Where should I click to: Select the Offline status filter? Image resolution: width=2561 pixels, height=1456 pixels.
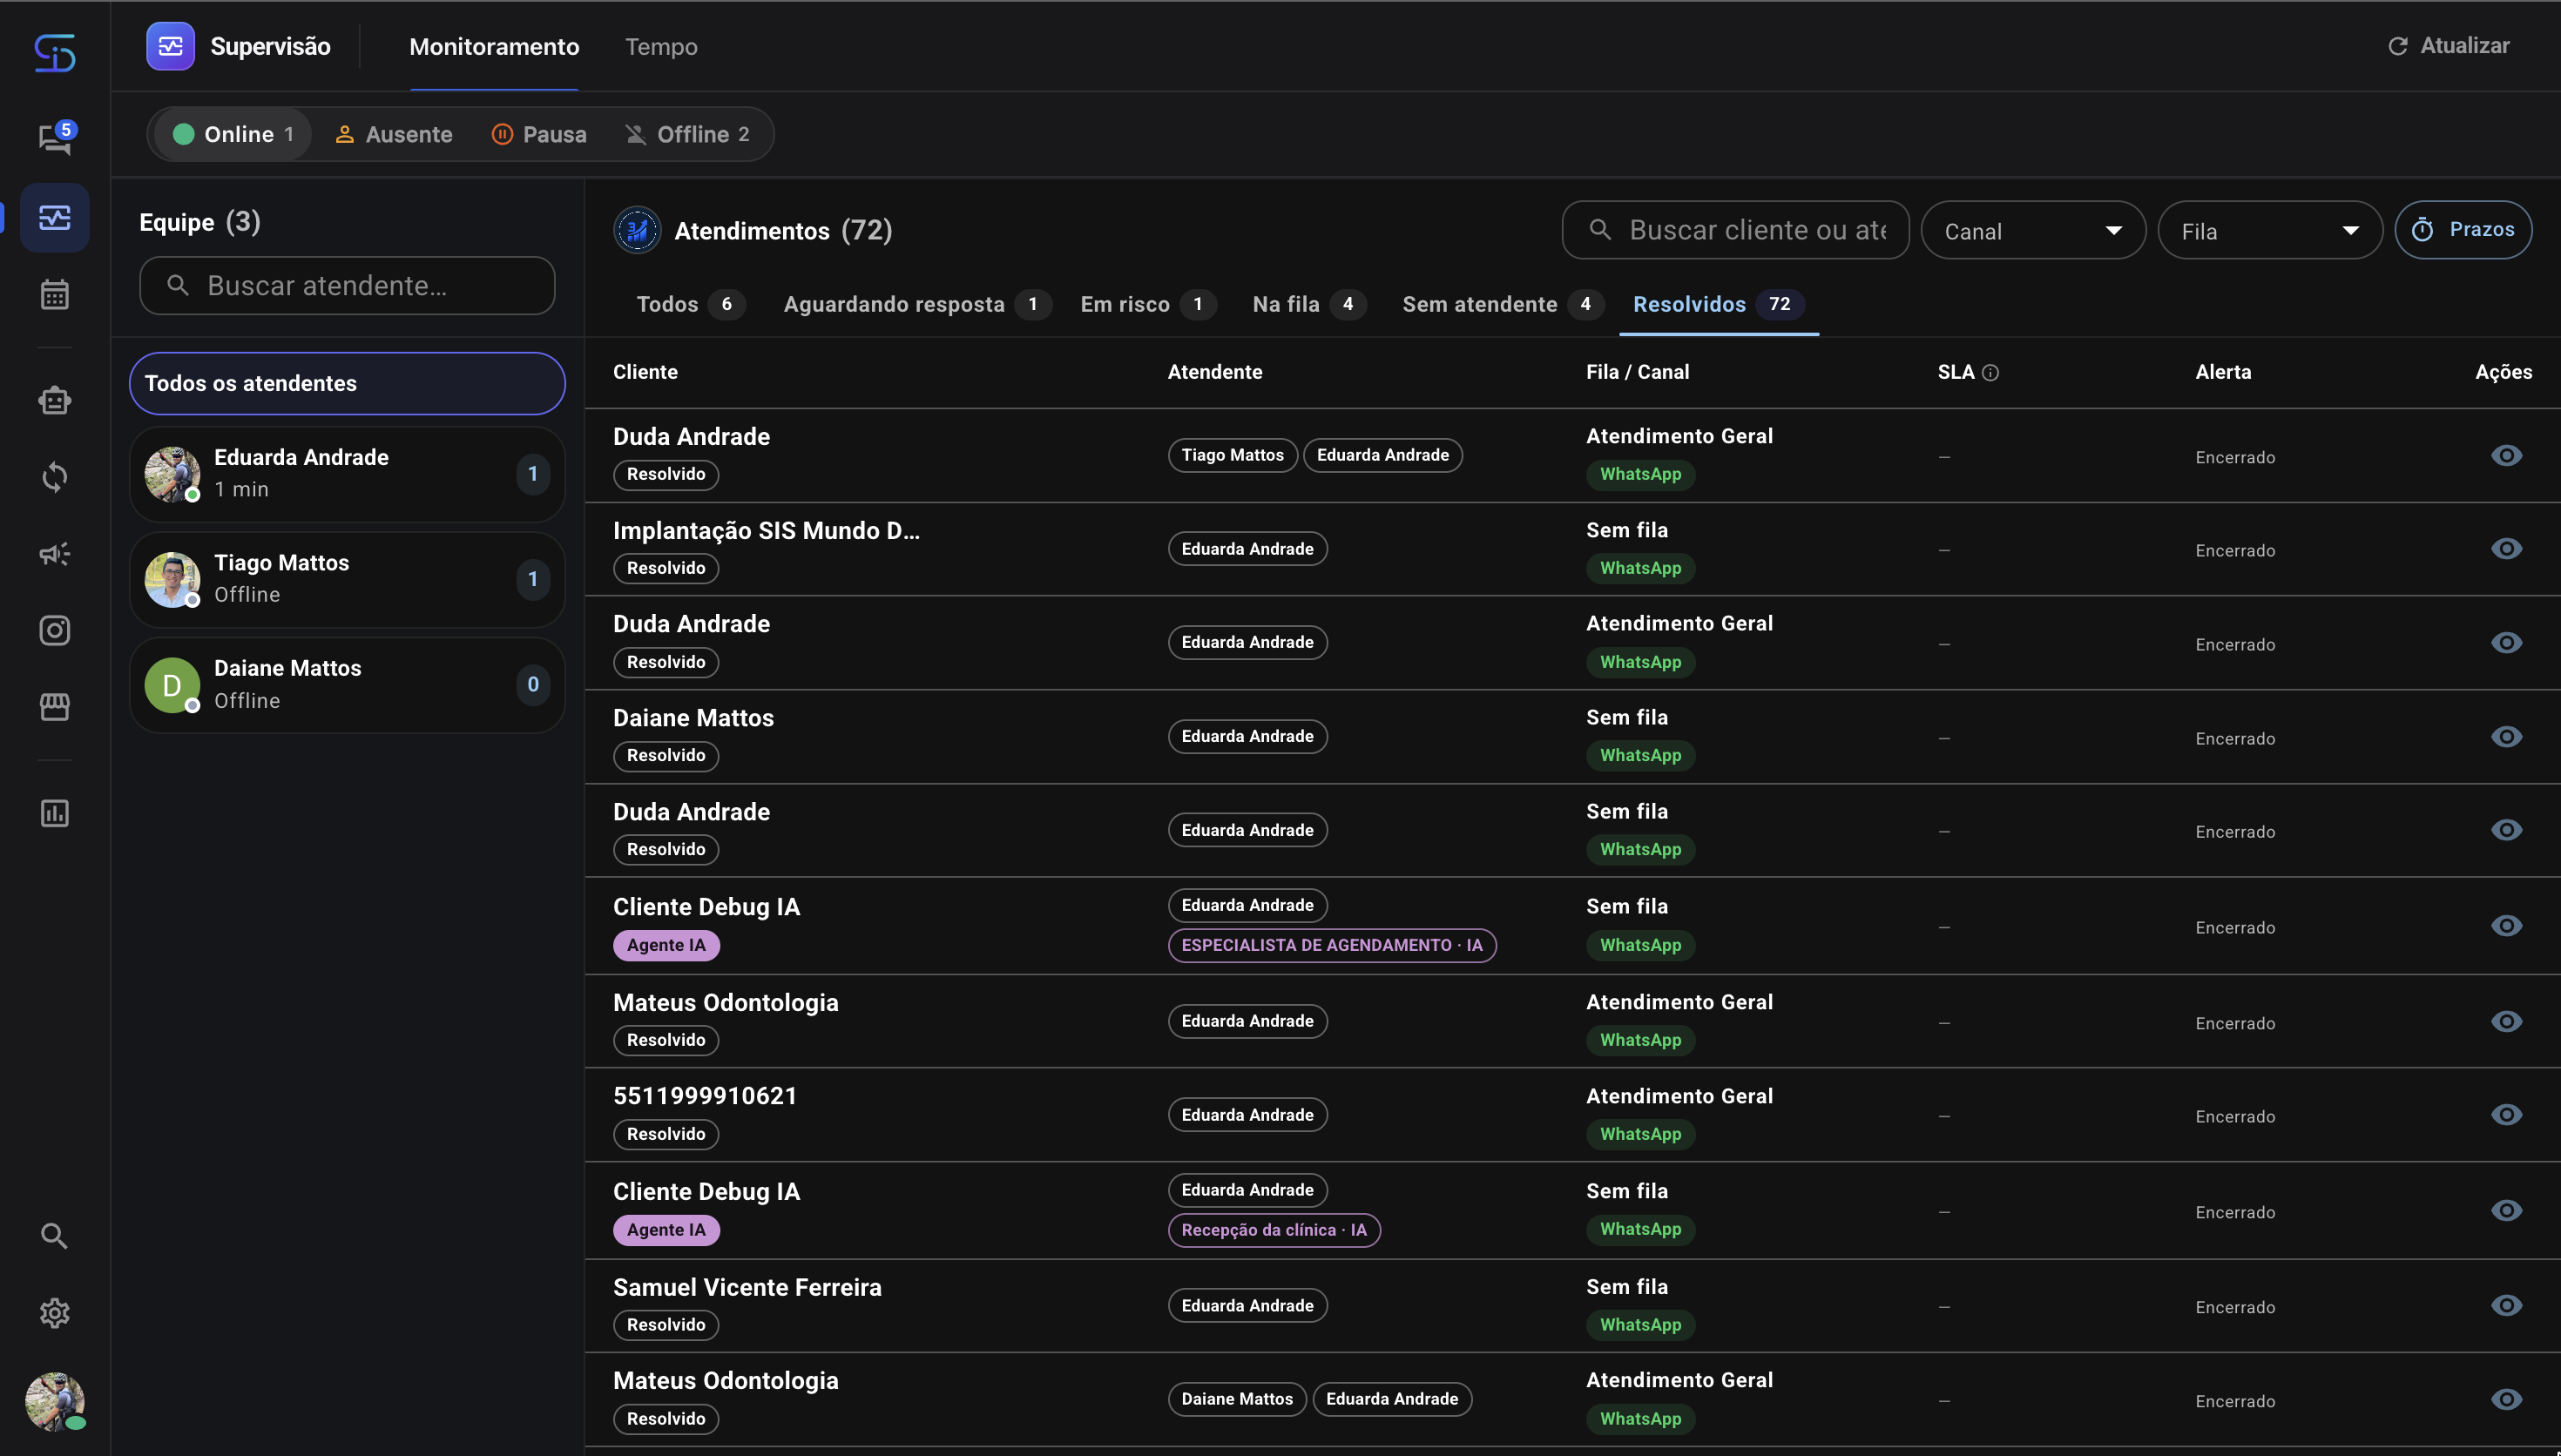[x=688, y=134]
